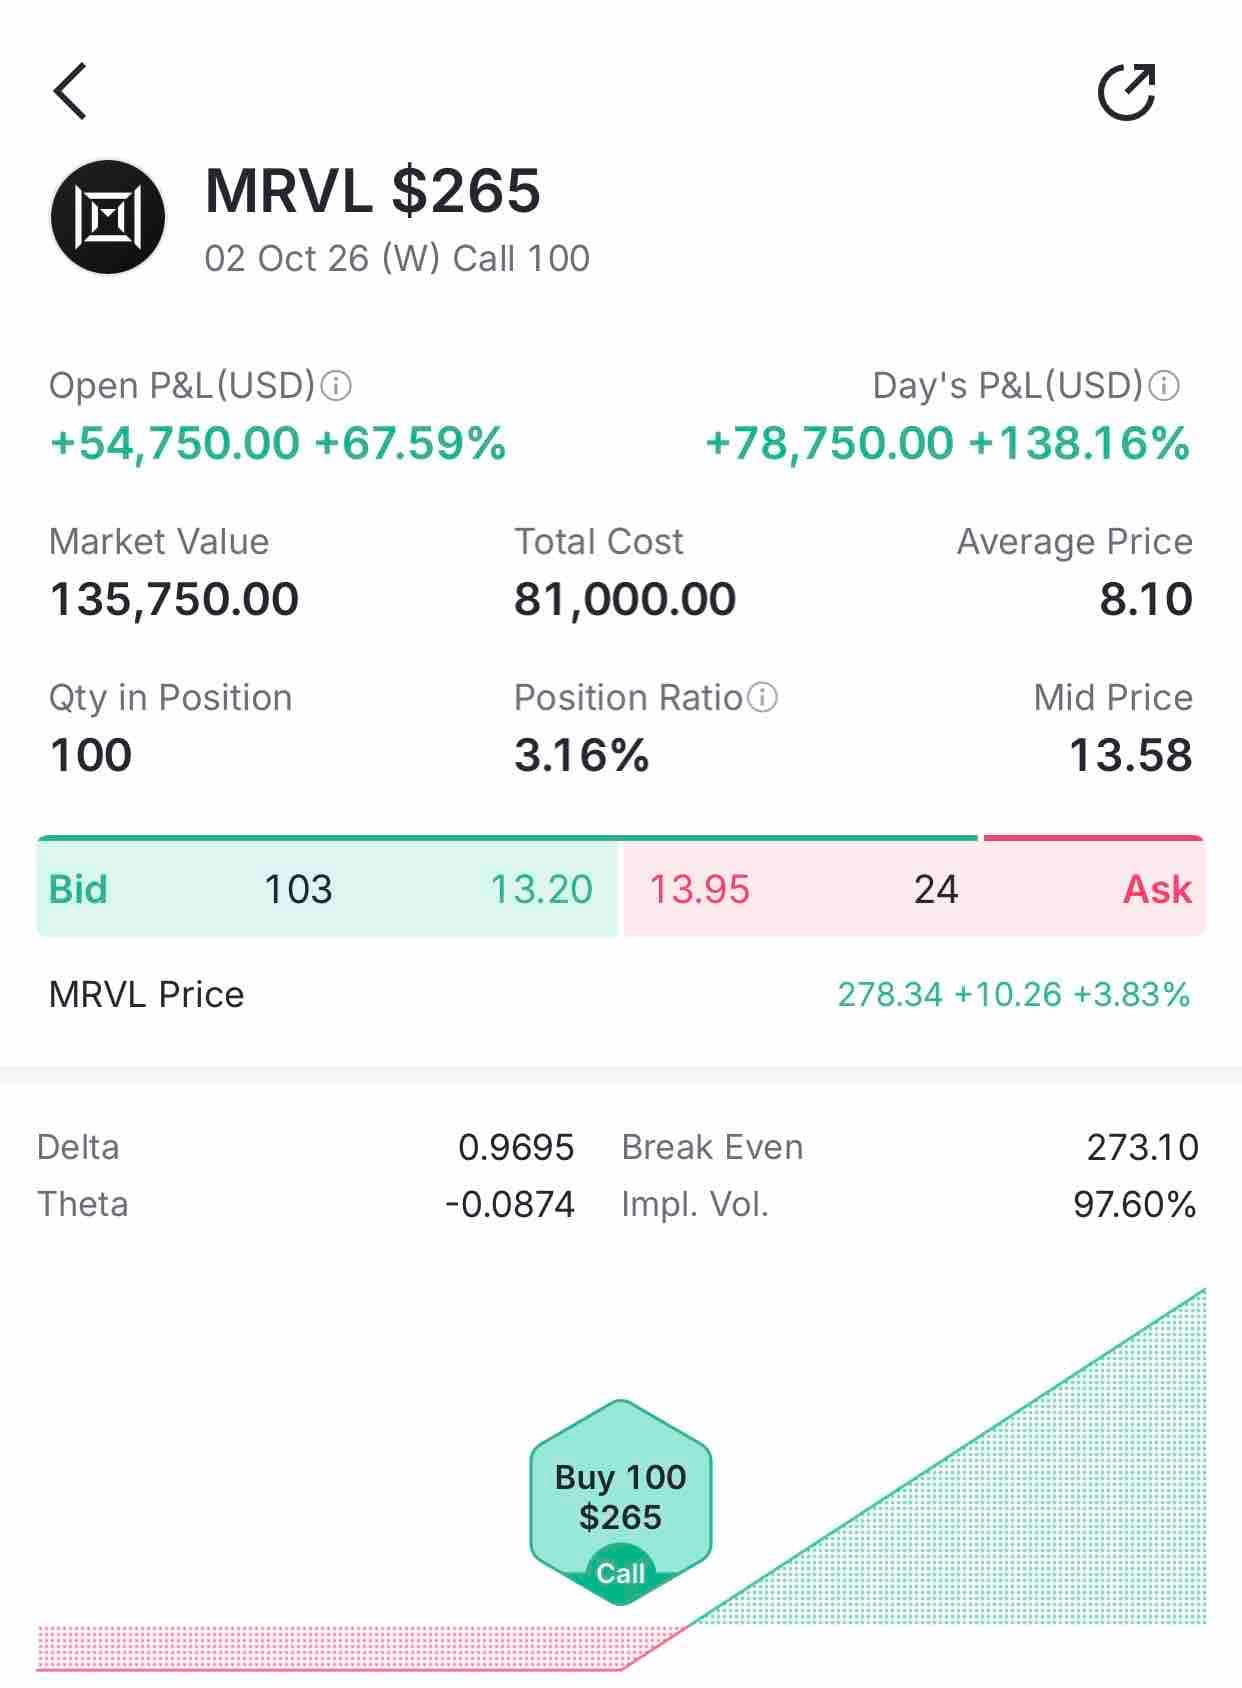1242x1688 pixels.
Task: Tap the Break Even 273.10 value
Action: click(1143, 1147)
